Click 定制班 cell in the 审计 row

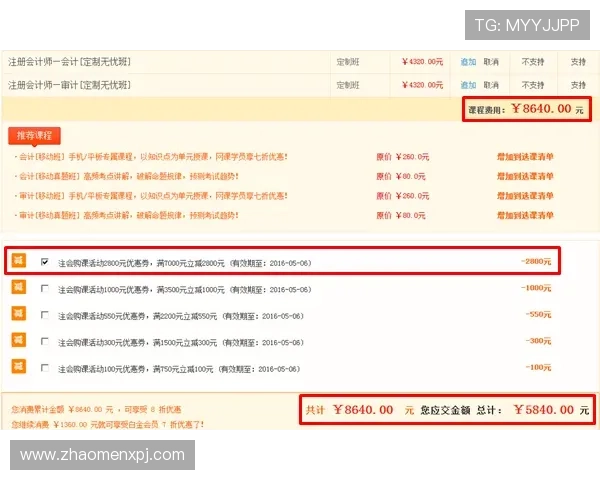pos(348,85)
